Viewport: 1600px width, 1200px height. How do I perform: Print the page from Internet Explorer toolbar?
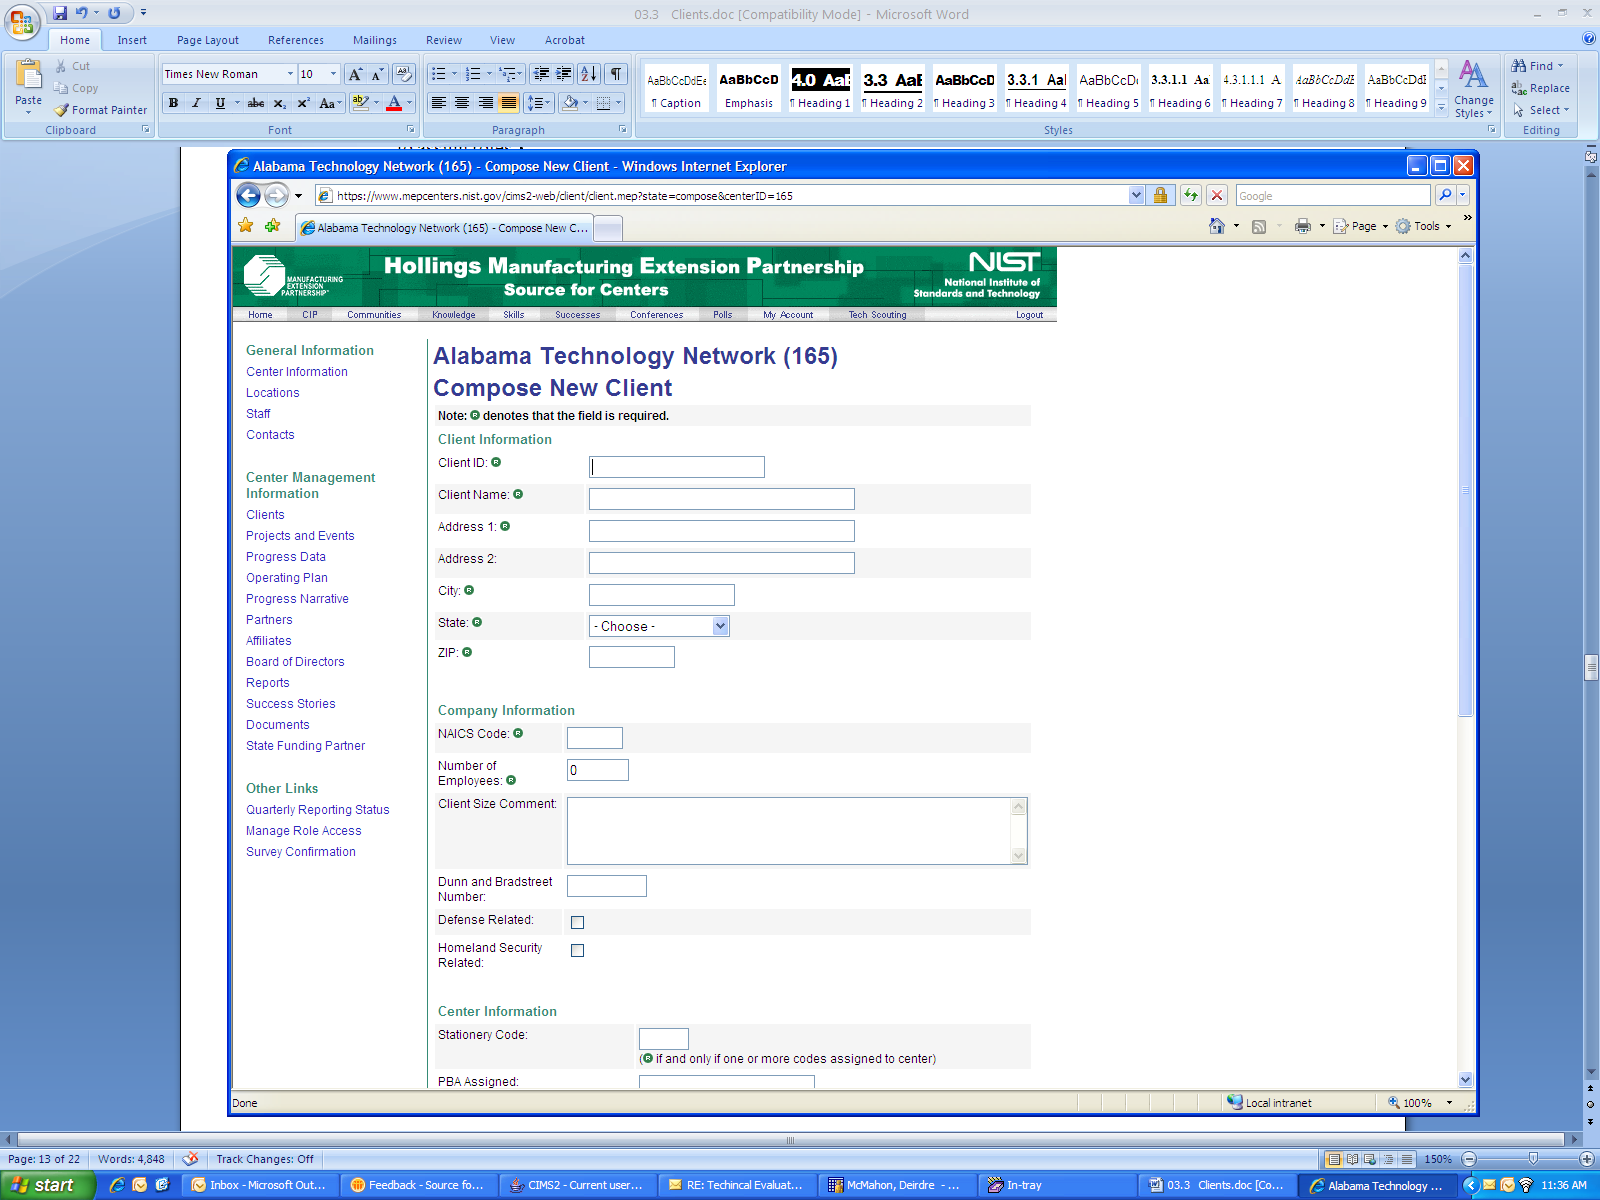(x=1303, y=226)
